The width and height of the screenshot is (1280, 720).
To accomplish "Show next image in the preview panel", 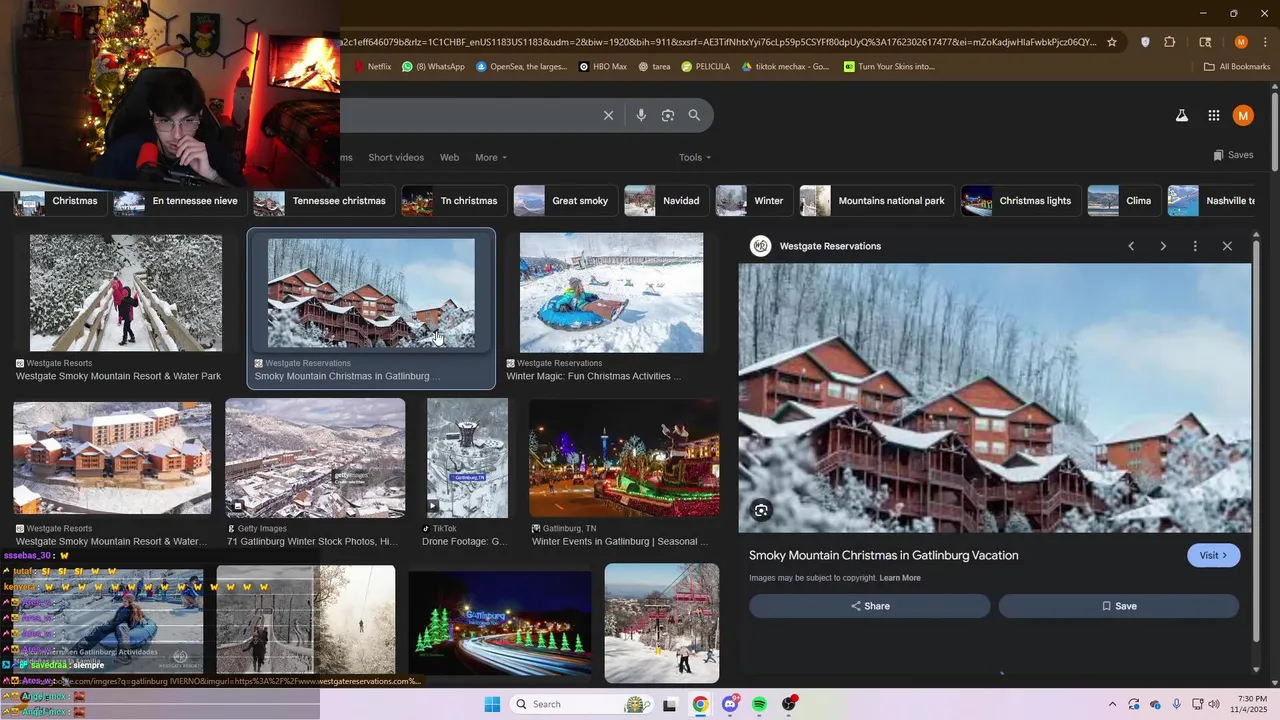I will 1163,246.
